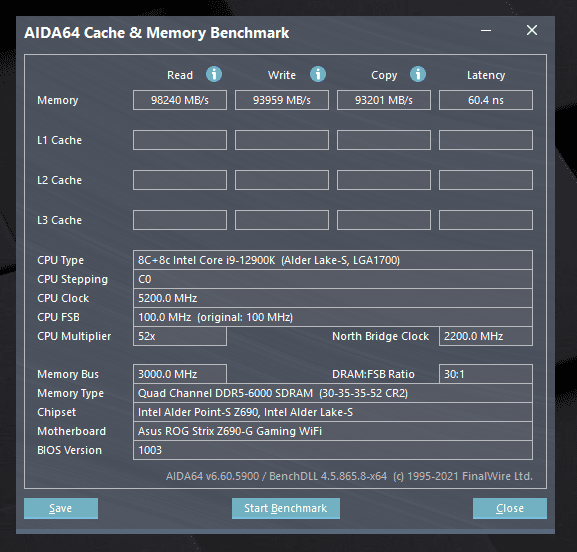The width and height of the screenshot is (577, 552).
Task: Click the BIOS Version value 1003
Action: pyautogui.click(x=333, y=450)
